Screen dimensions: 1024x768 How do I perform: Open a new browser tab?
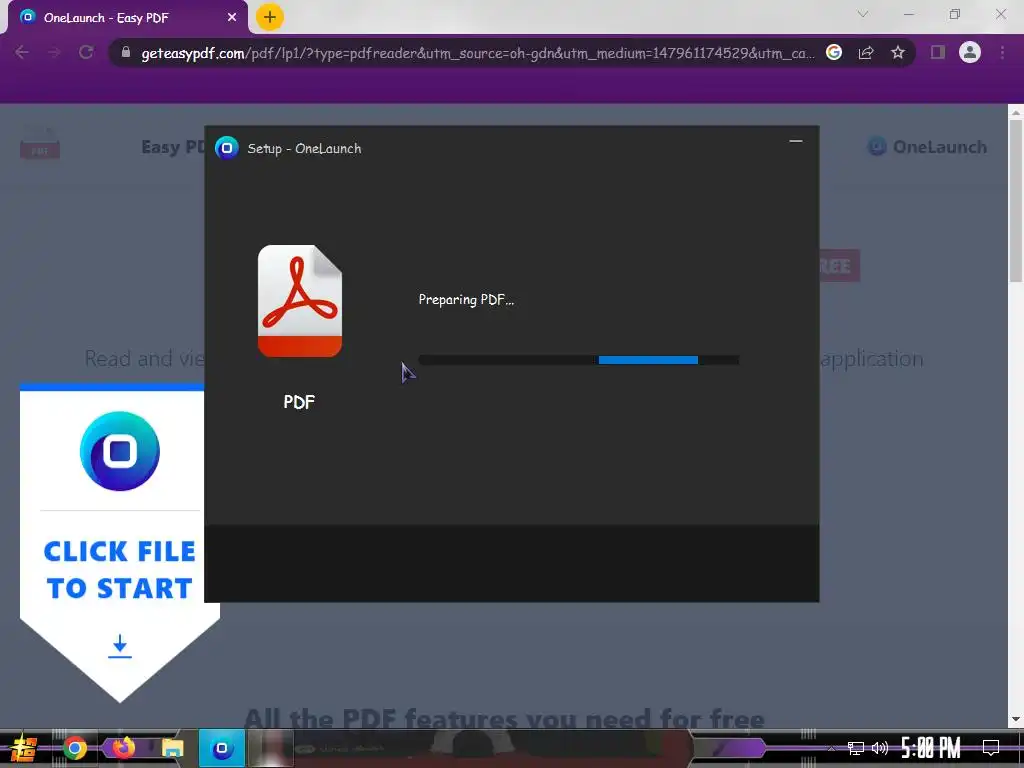pos(270,17)
